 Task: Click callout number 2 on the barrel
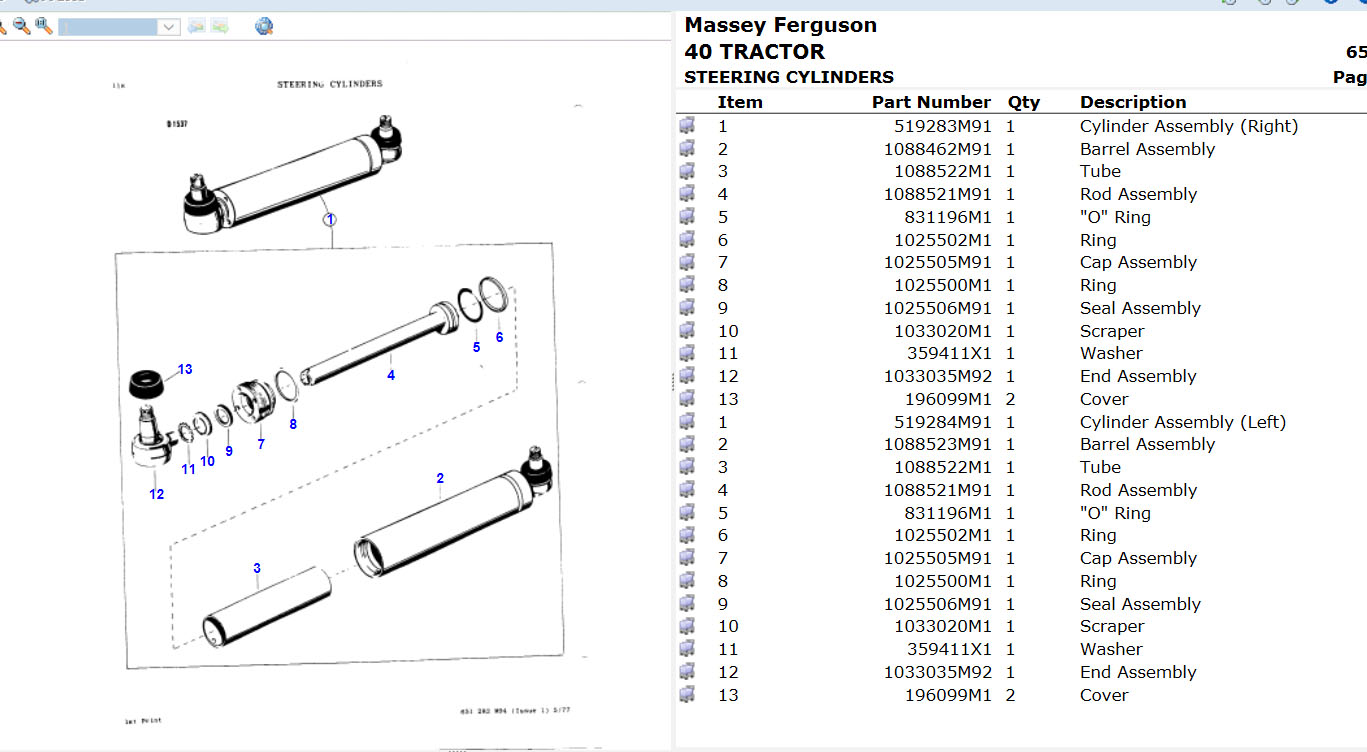440,478
